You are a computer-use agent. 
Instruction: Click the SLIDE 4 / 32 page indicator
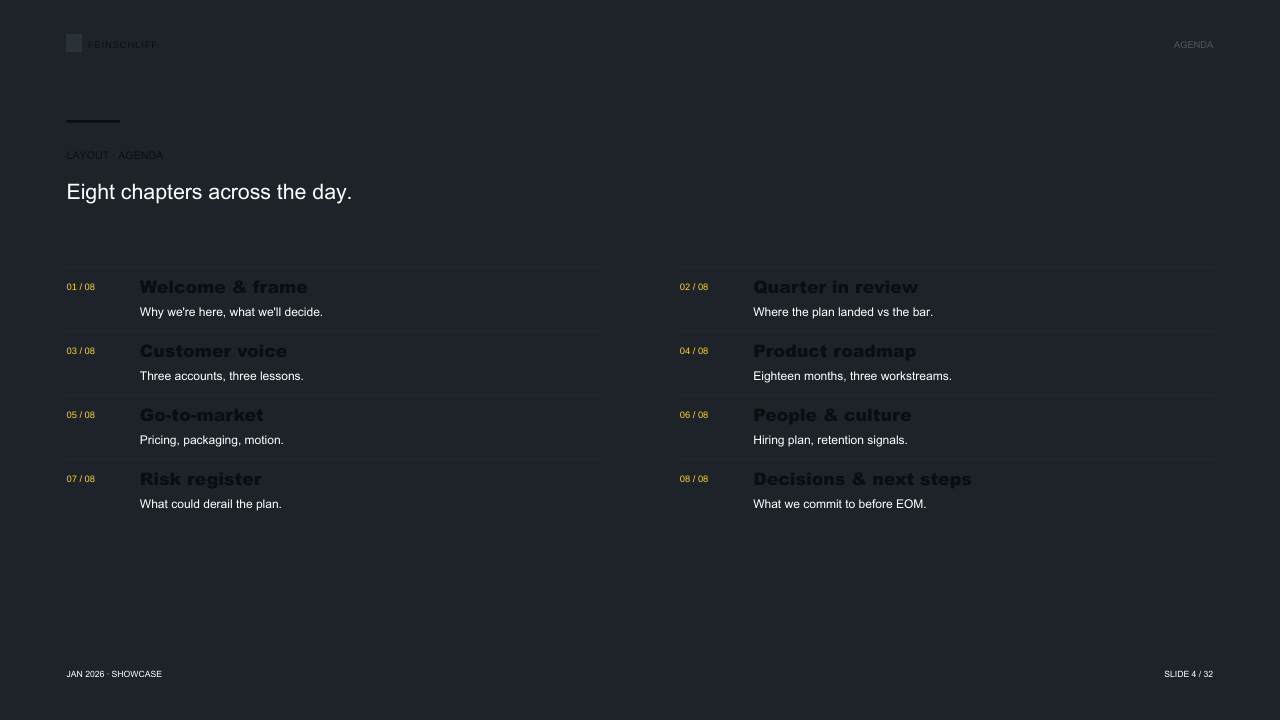click(1189, 674)
